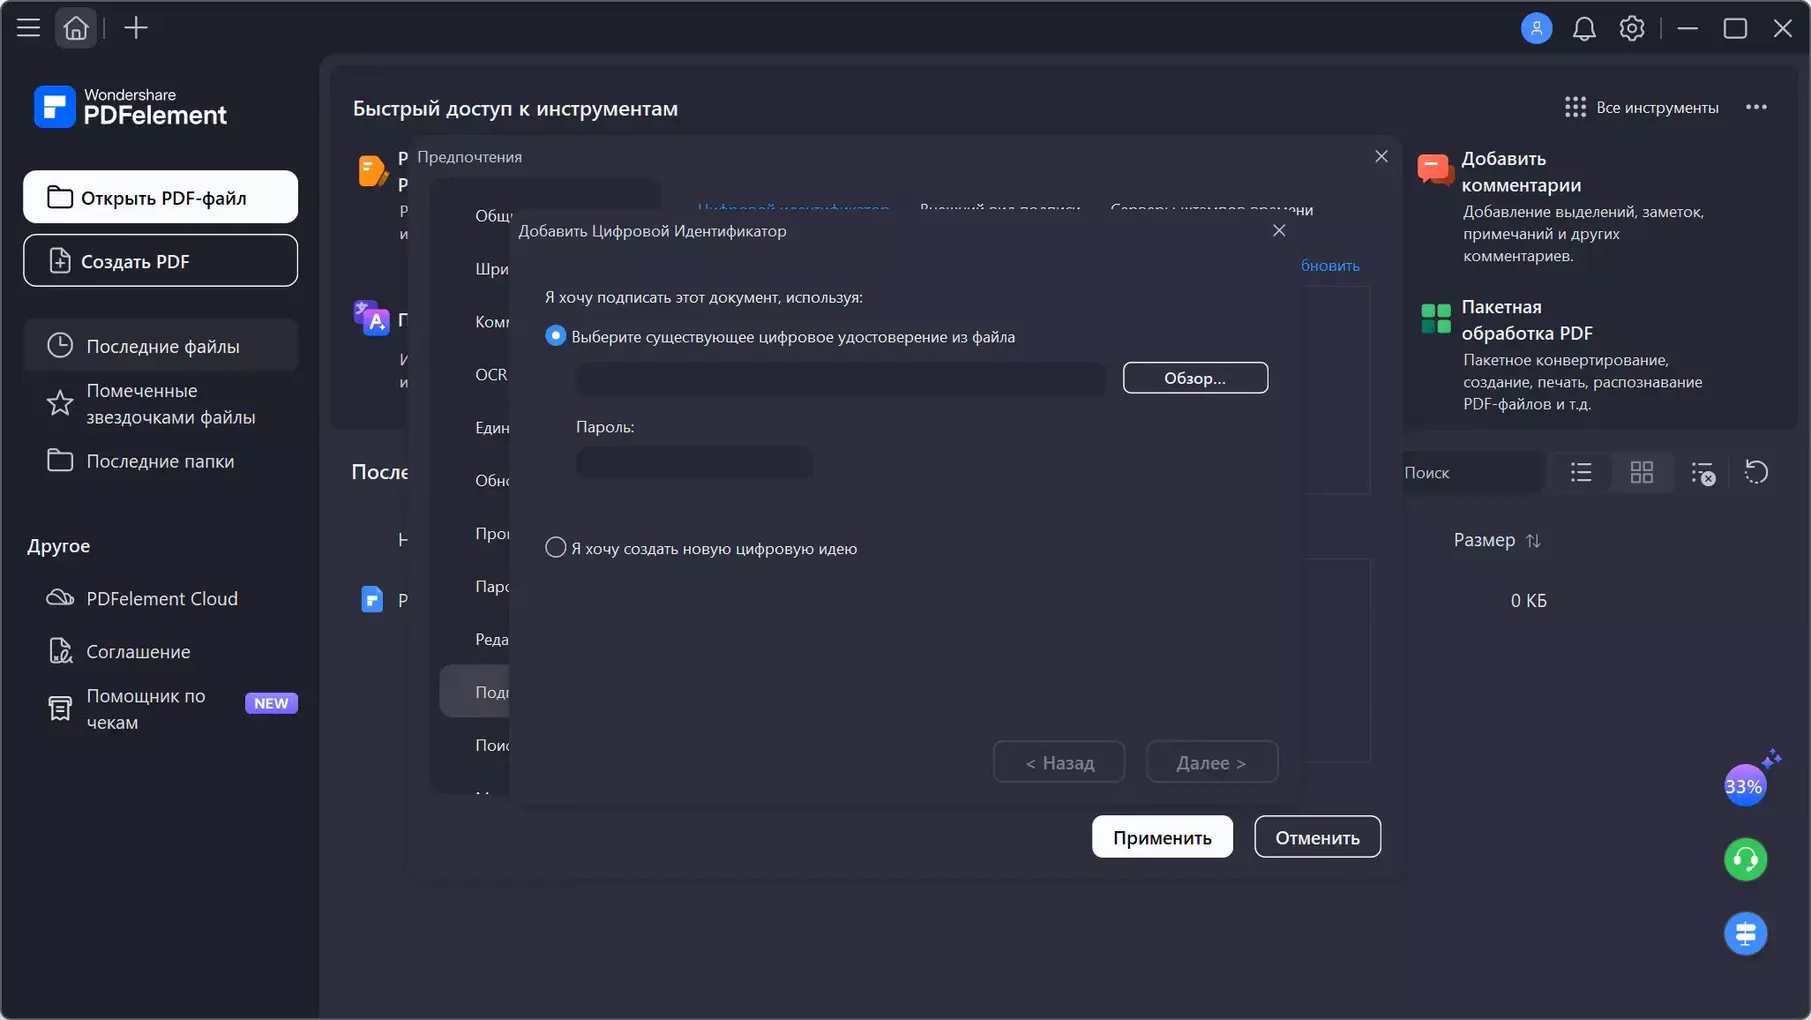Close the Add Digital ID dialog
This screenshot has width=1811, height=1020.
click(x=1278, y=231)
